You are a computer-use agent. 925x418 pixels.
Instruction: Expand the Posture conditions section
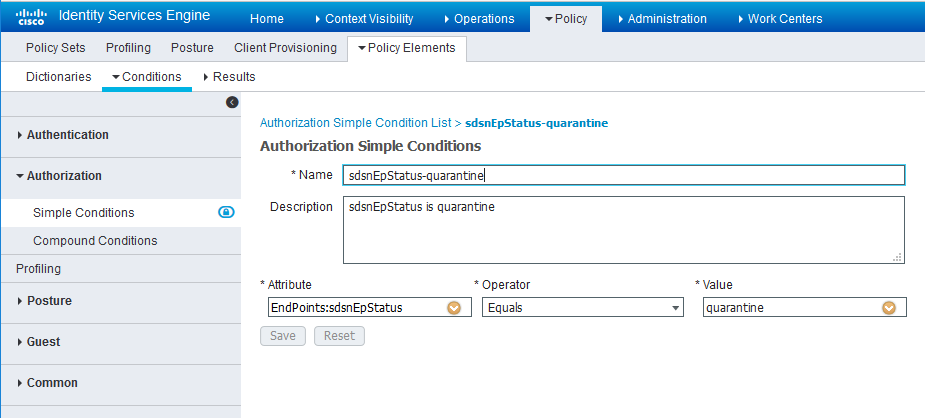(48, 301)
